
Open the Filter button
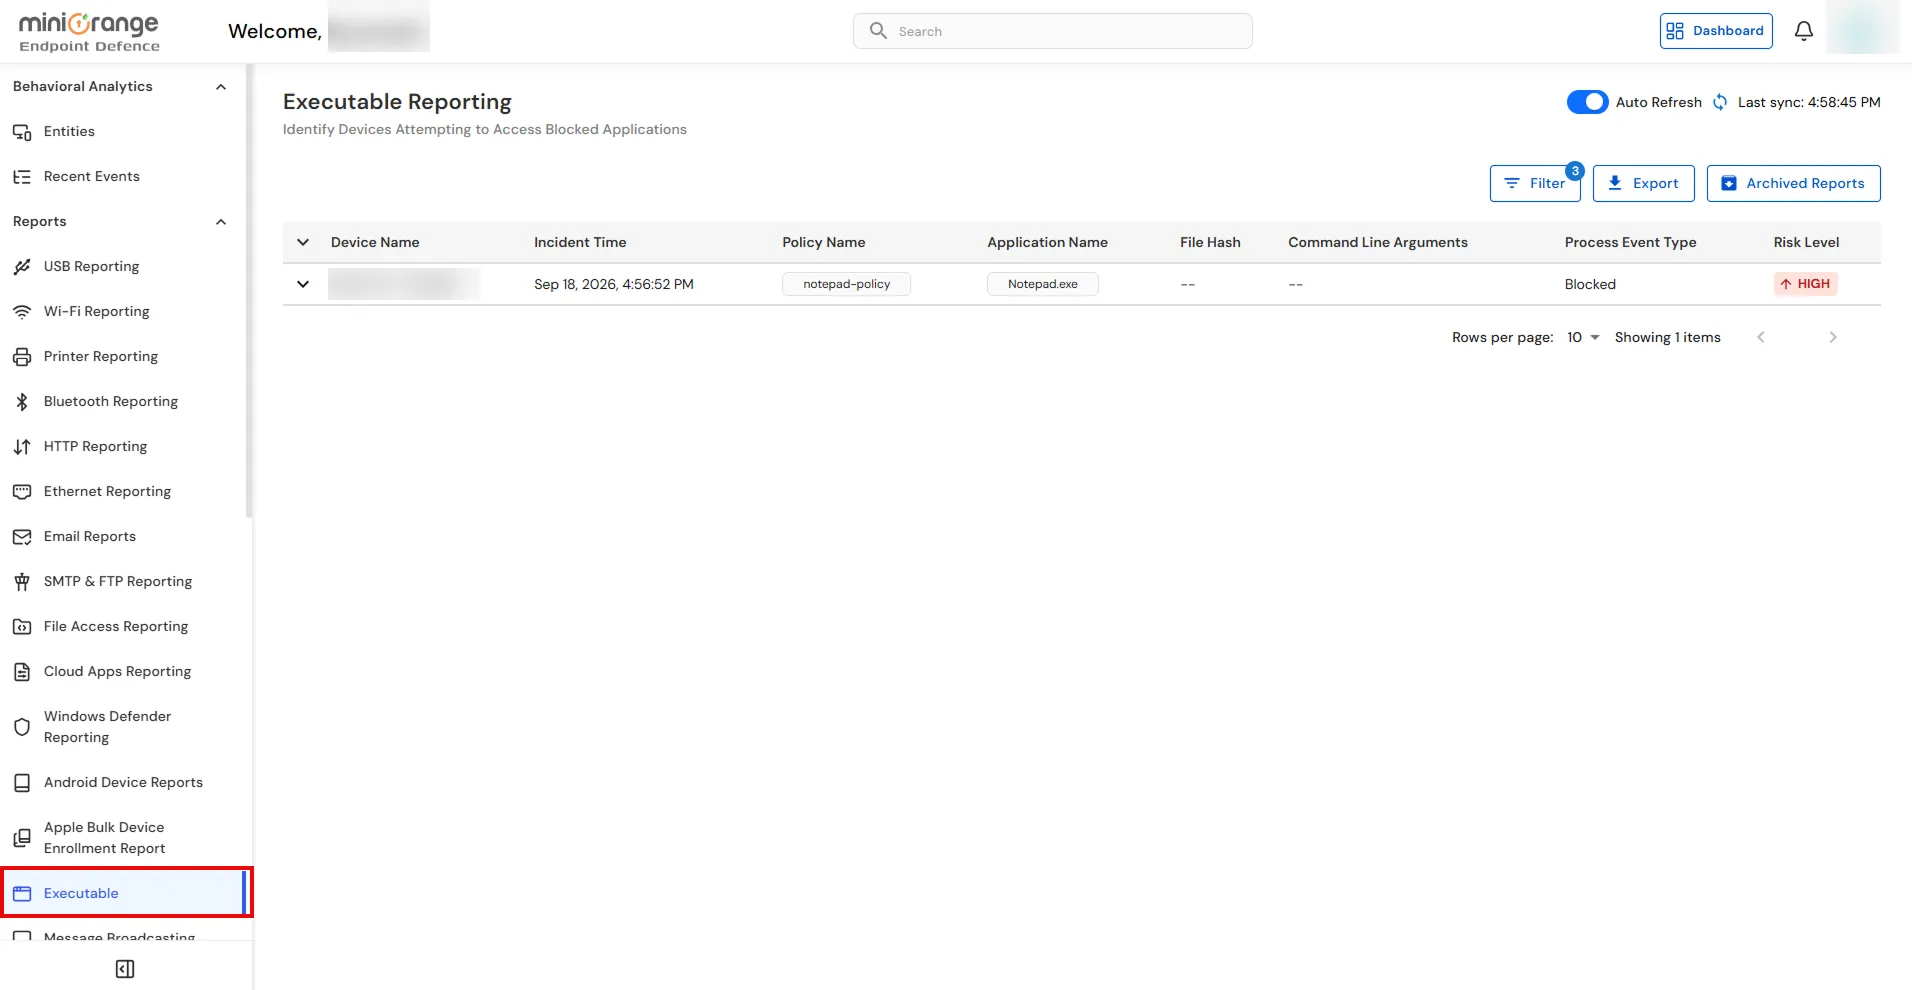coord(1535,183)
